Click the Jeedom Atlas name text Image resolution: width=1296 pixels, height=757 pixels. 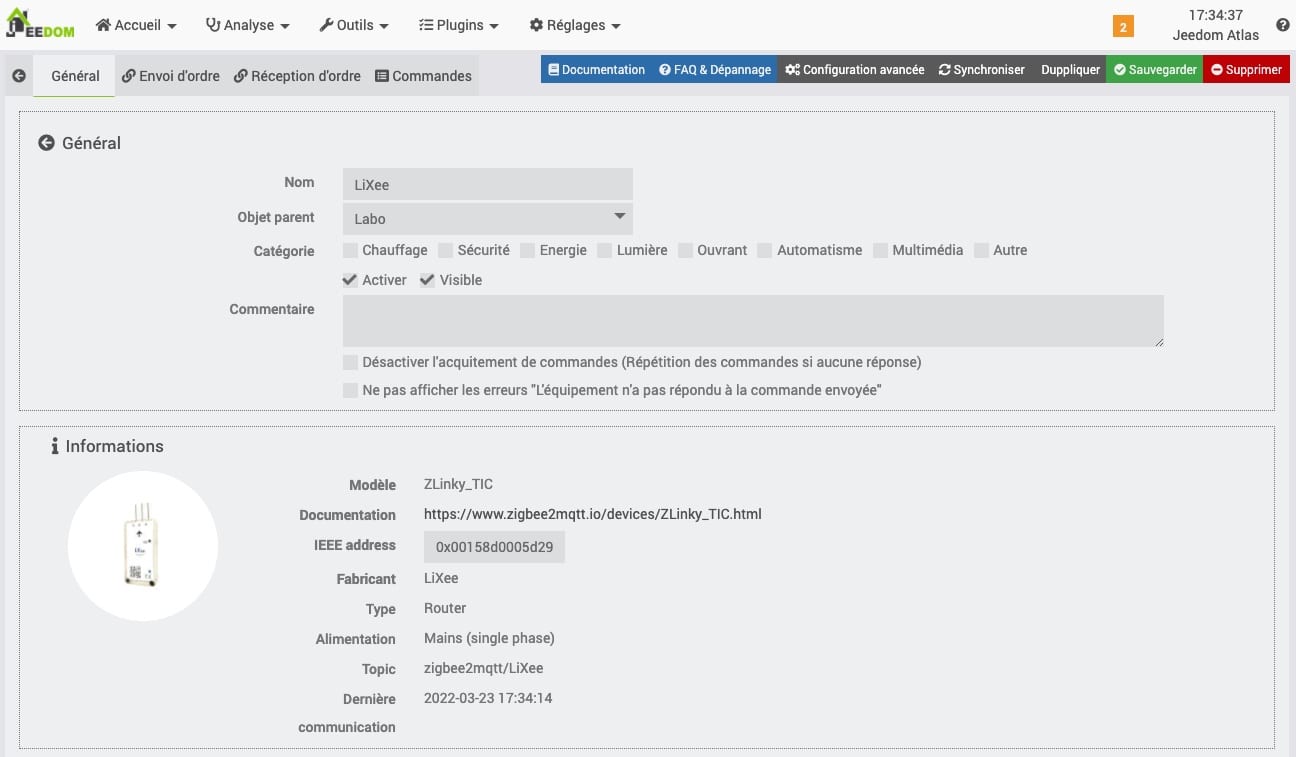pos(1216,35)
